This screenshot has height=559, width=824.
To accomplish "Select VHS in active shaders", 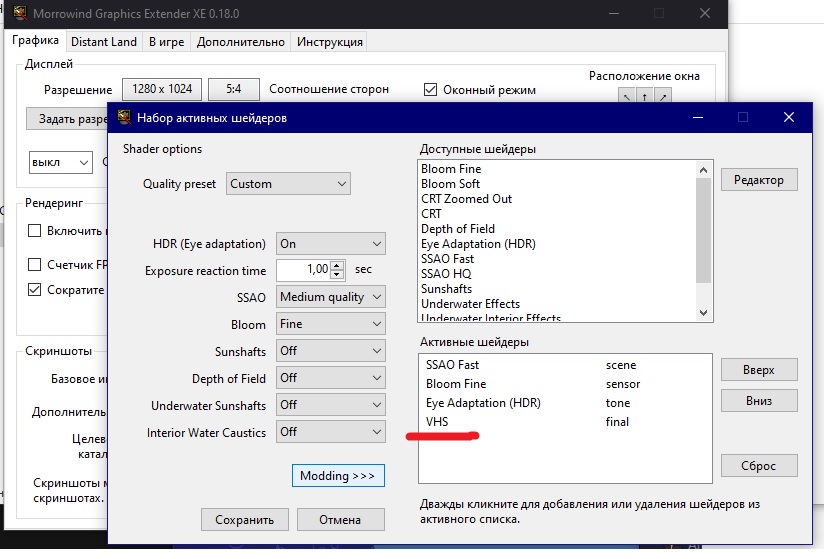I will point(565,422).
